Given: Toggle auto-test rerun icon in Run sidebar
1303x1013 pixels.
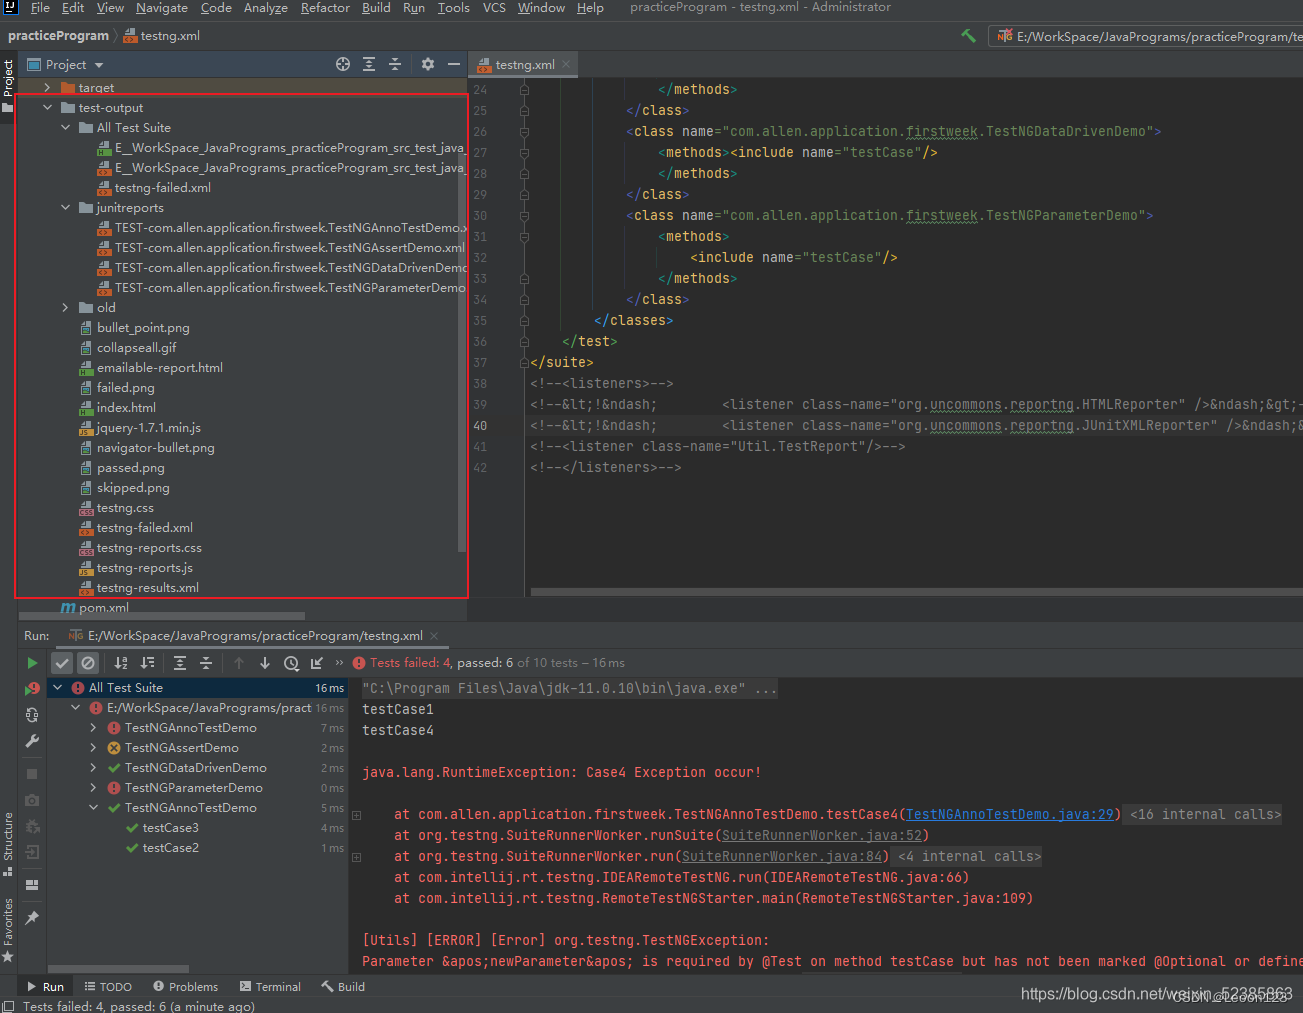Looking at the screenshot, I should pos(32,715).
